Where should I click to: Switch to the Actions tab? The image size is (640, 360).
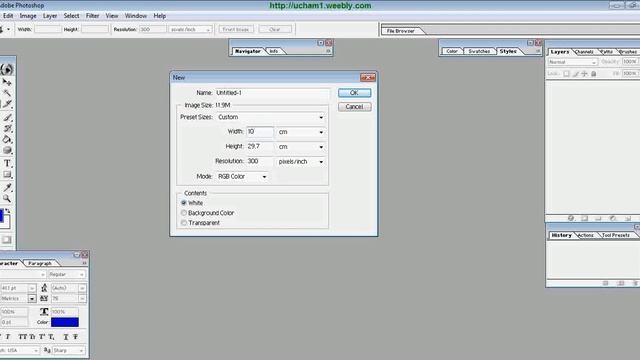(586, 236)
